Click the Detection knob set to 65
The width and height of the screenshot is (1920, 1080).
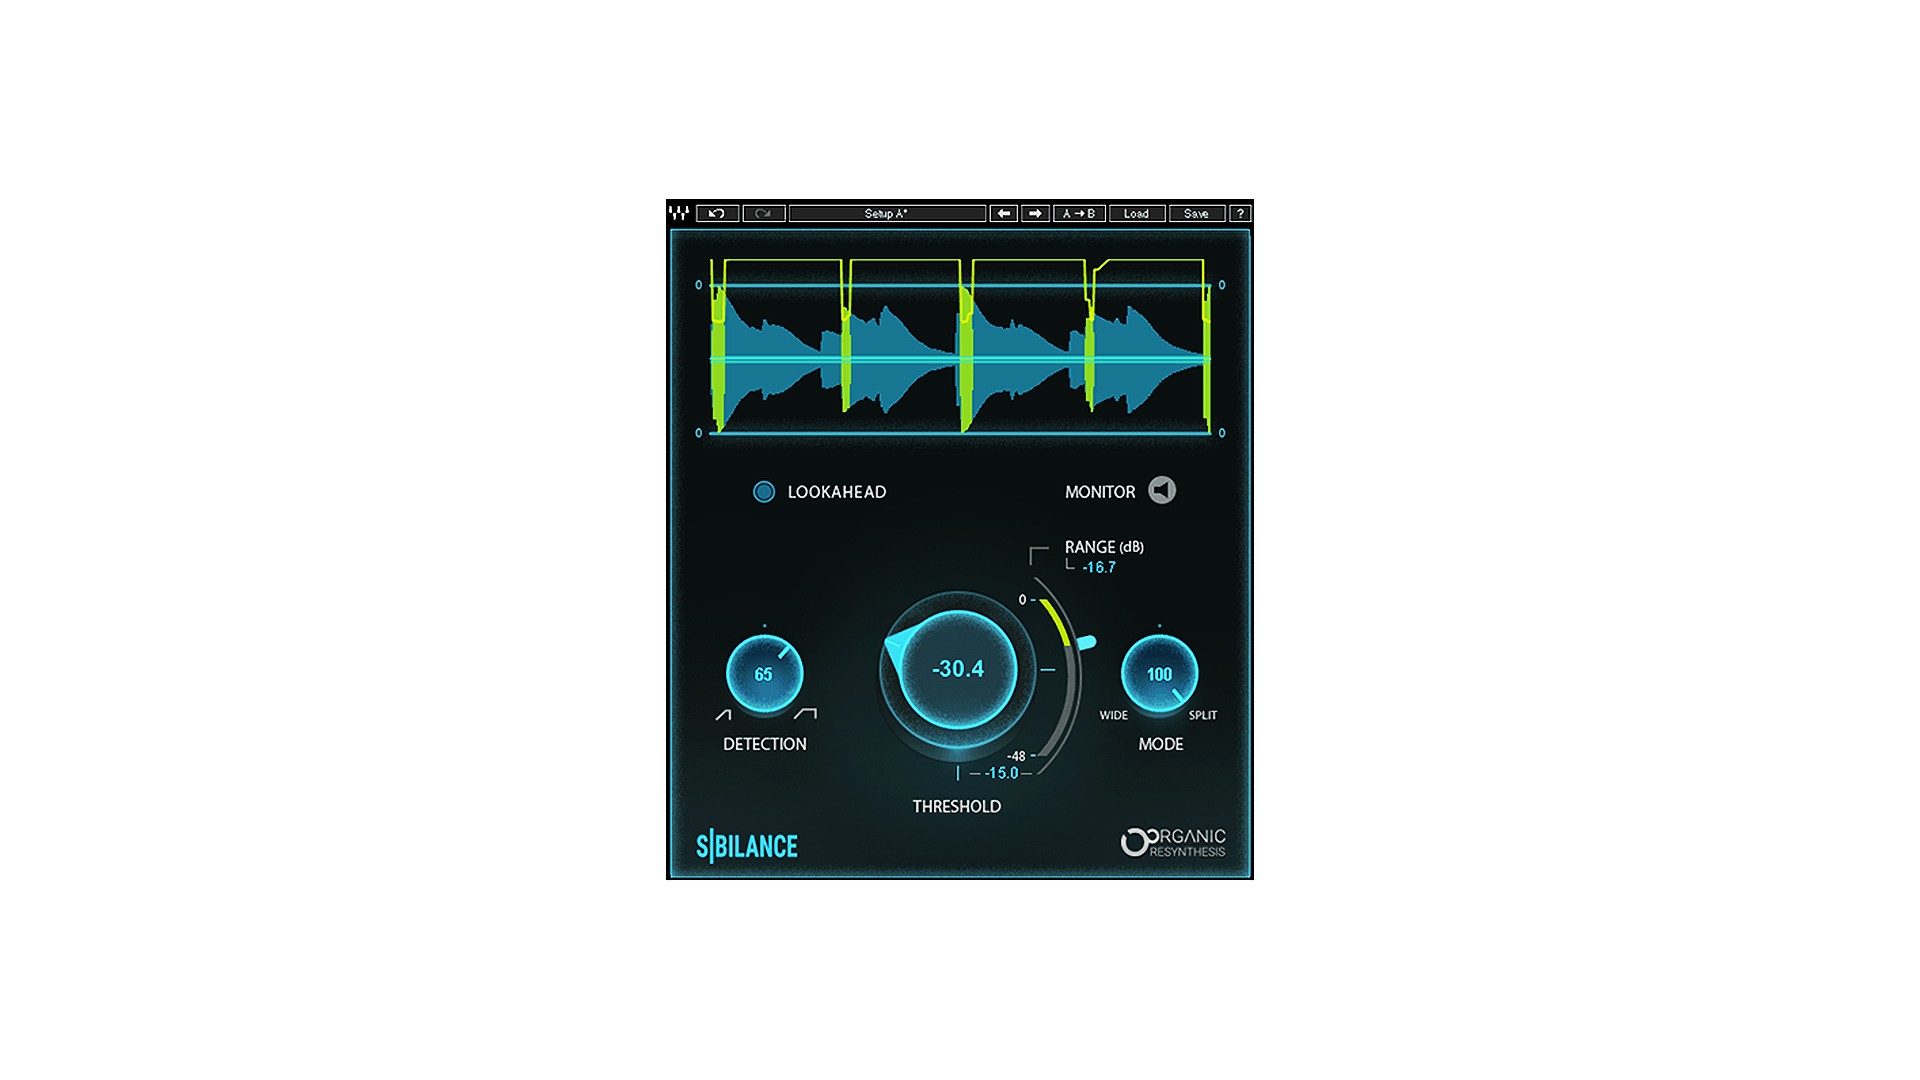(764, 674)
